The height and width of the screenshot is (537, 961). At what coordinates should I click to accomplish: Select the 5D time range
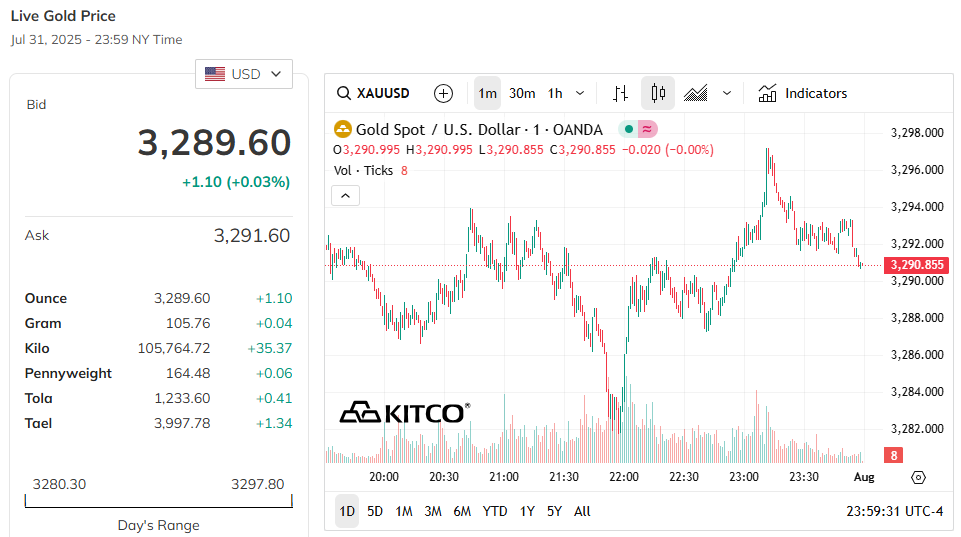(375, 511)
